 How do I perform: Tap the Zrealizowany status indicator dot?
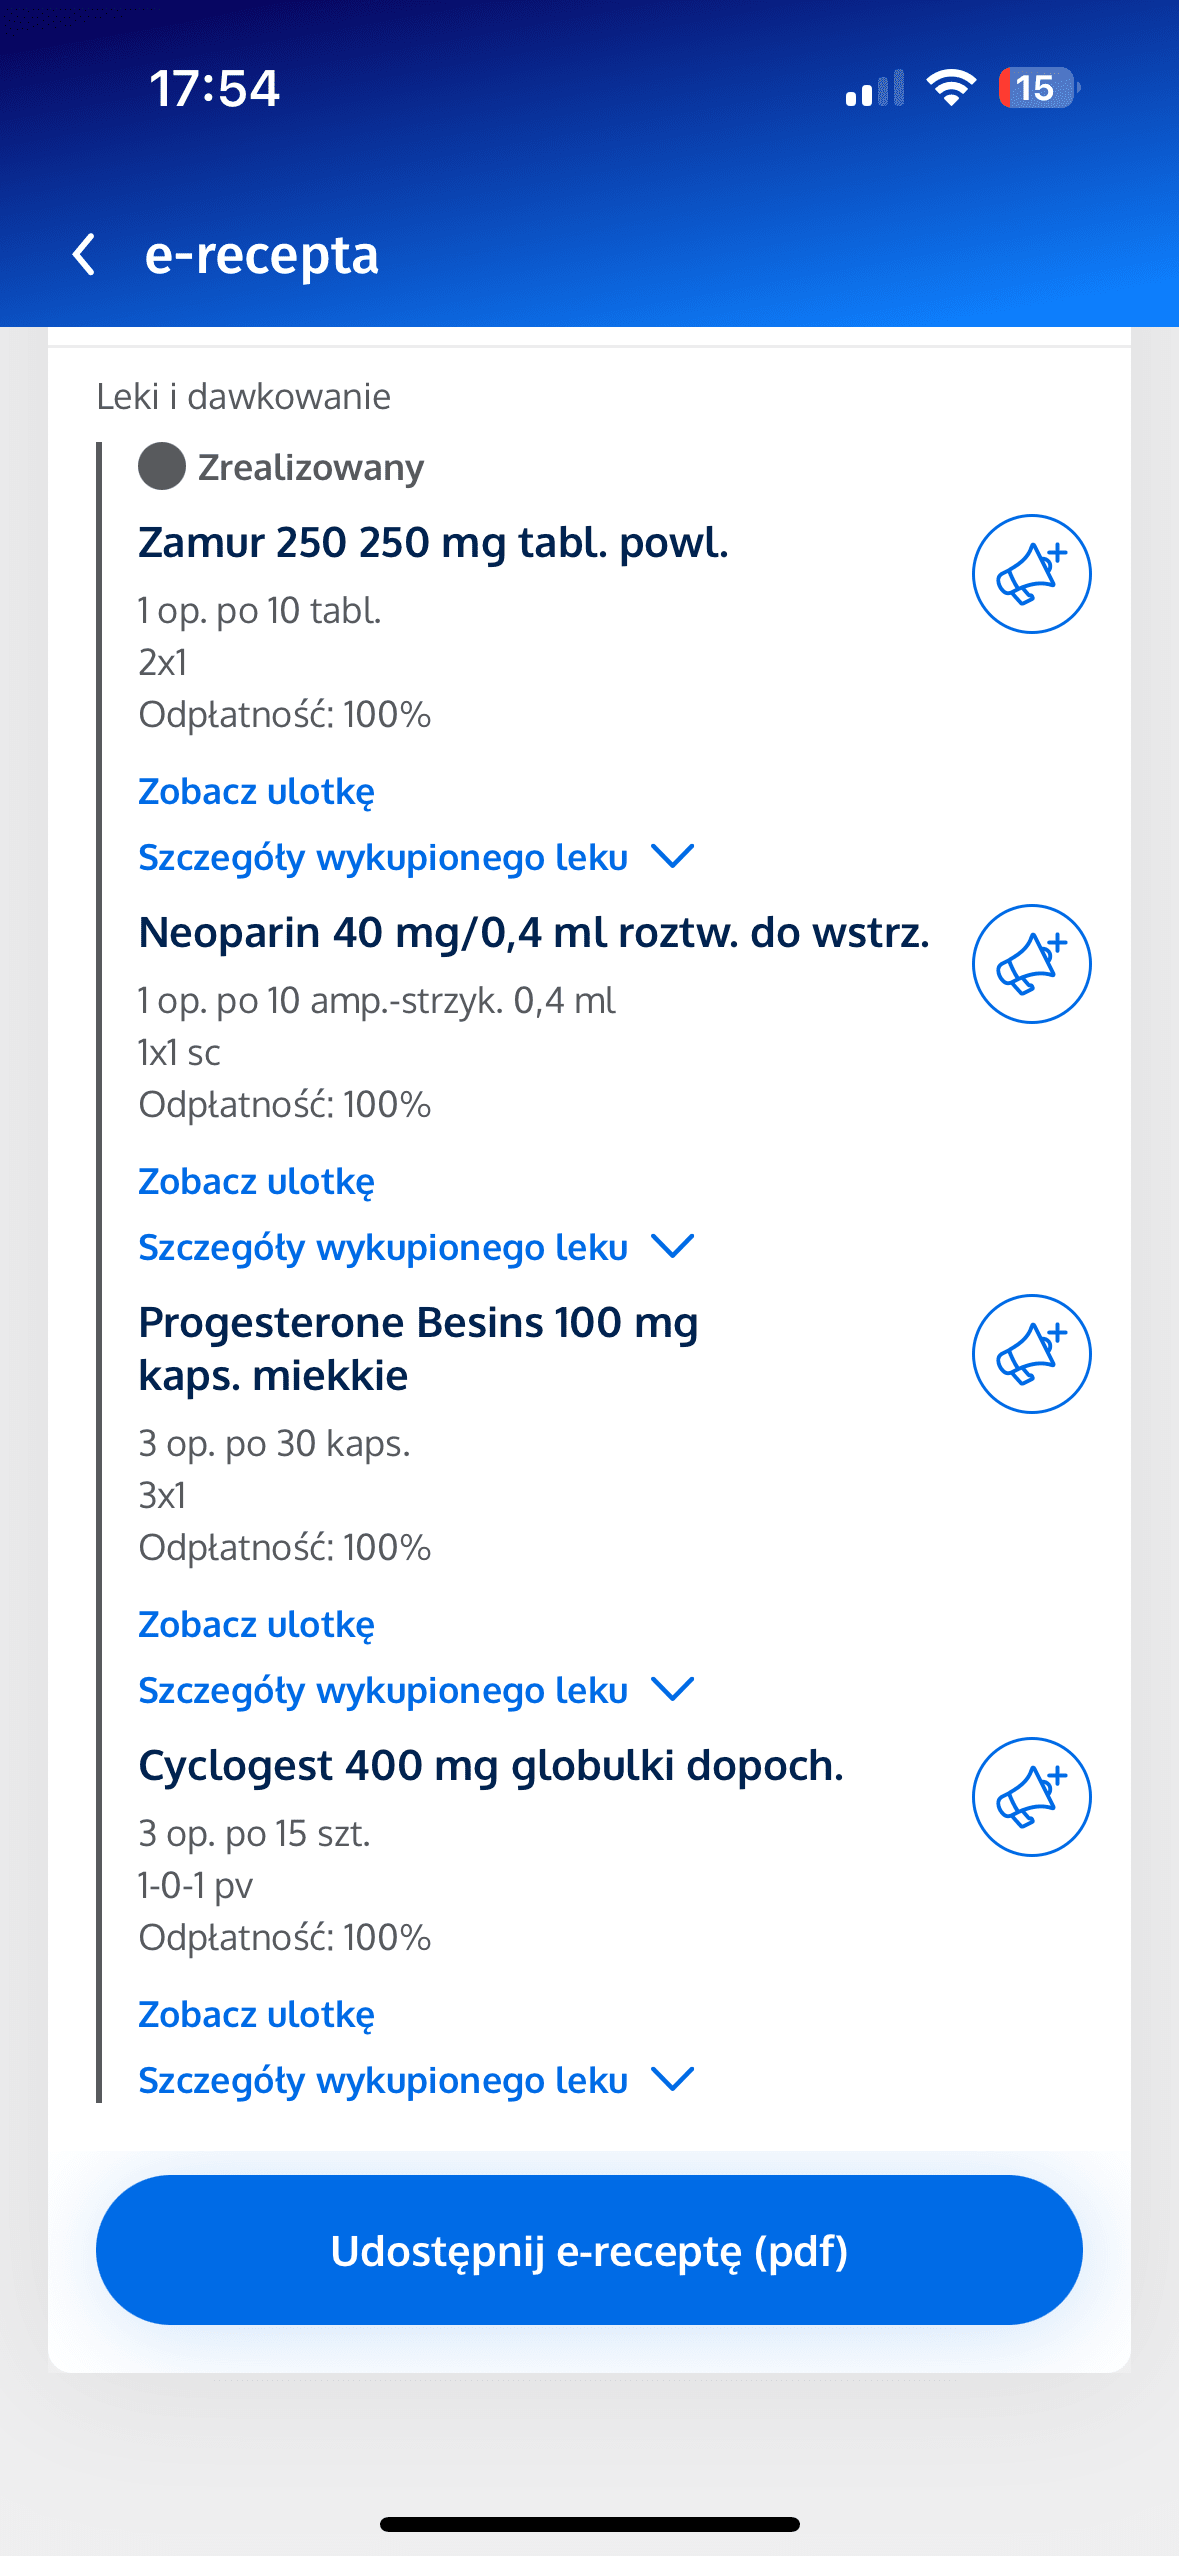162,467
